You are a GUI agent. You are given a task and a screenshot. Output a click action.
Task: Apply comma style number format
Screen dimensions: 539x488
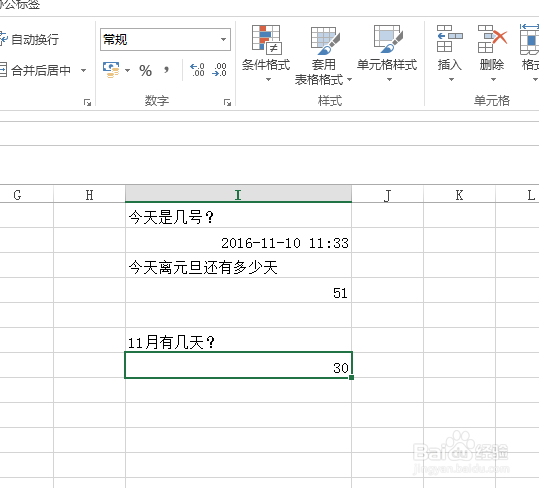point(167,70)
